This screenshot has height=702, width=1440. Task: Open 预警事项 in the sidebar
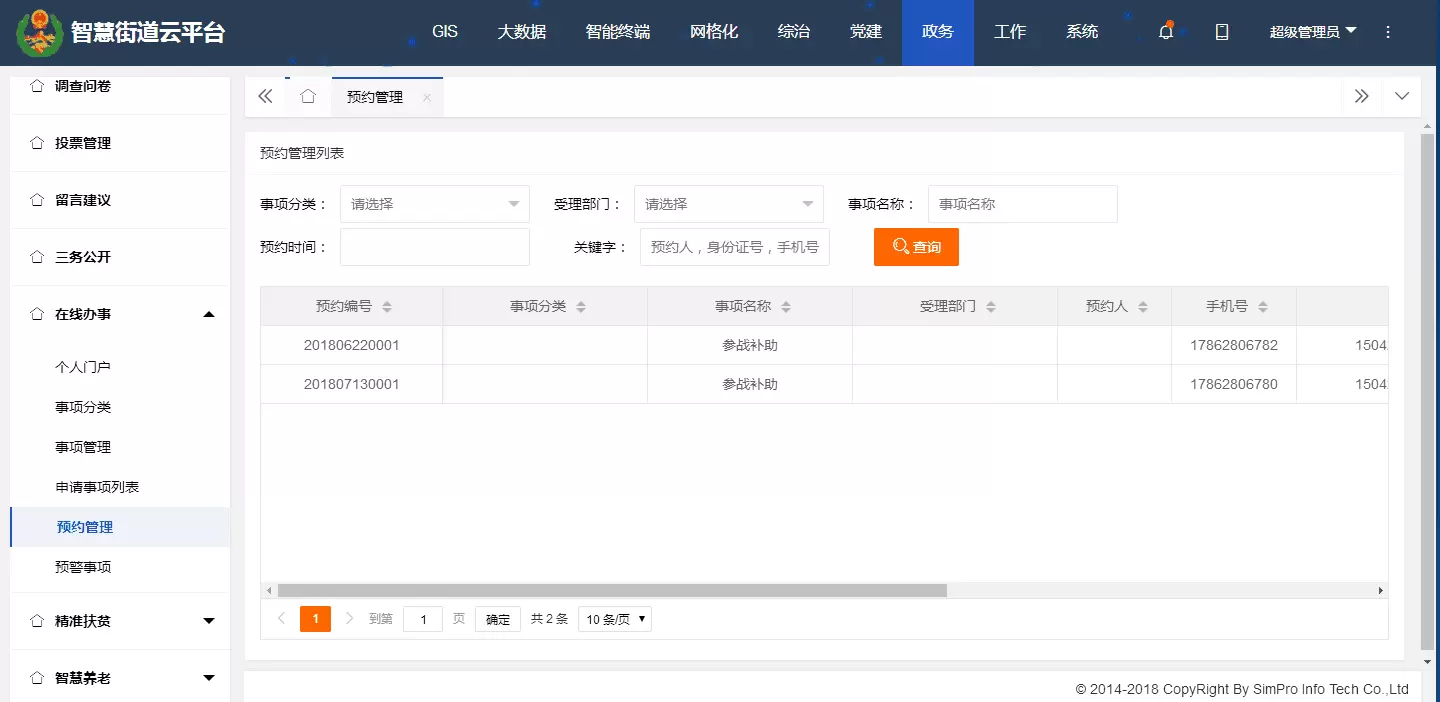[83, 567]
